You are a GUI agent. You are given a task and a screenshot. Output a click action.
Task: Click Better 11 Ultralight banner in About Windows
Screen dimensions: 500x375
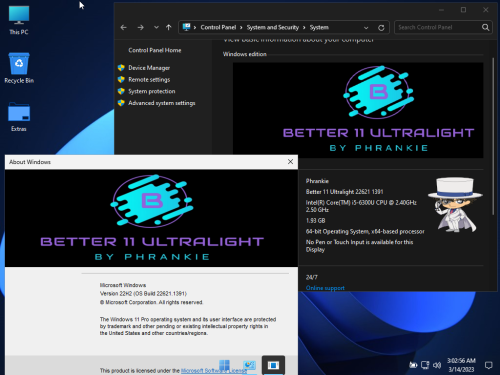click(x=151, y=218)
